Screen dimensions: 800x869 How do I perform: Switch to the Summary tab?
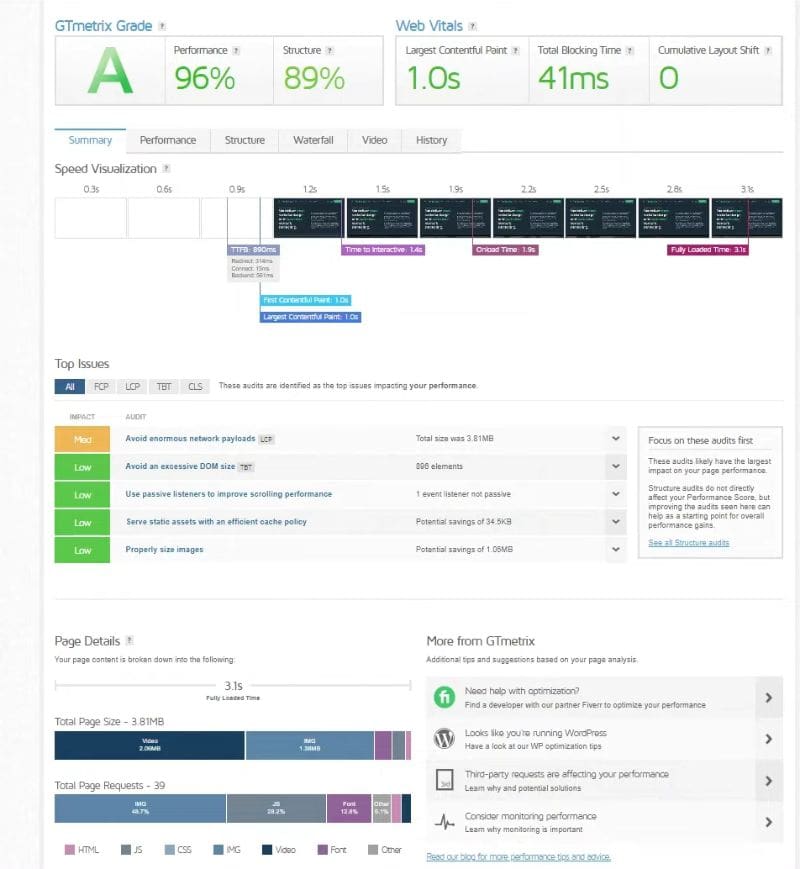[90, 140]
